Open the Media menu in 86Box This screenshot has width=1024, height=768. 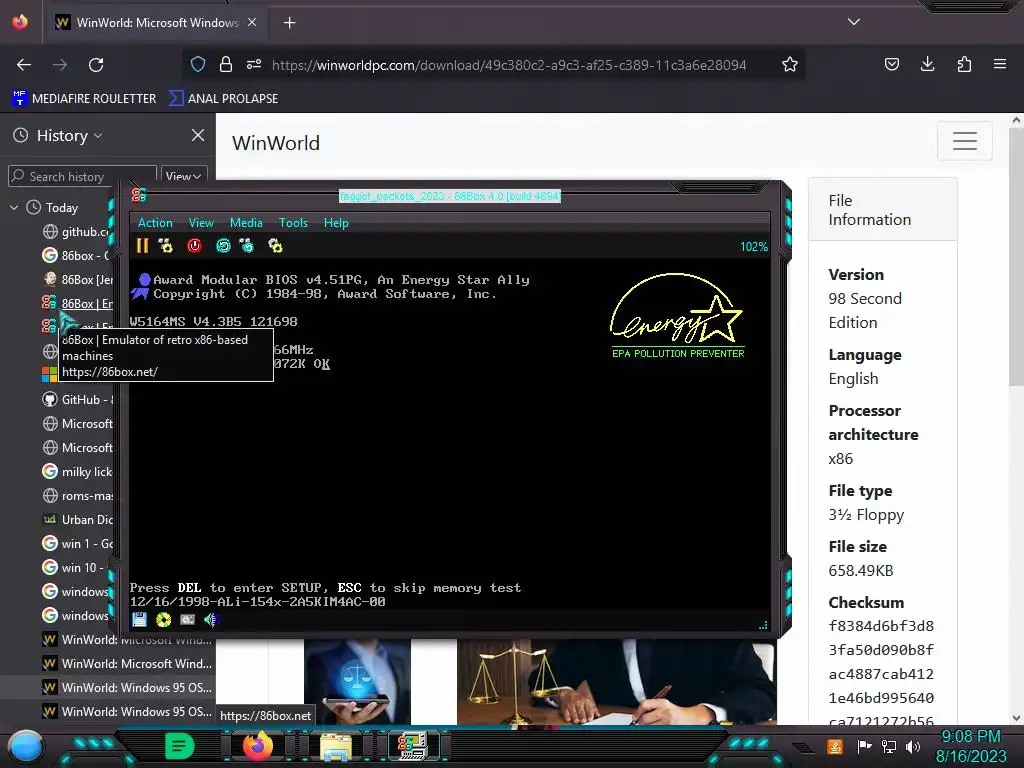click(246, 223)
